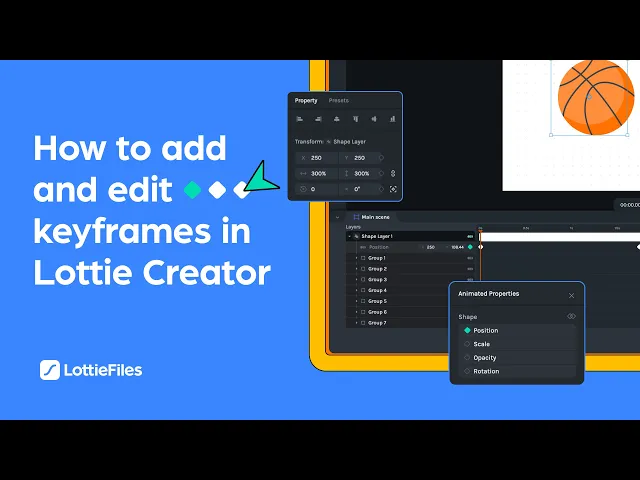The width and height of the screenshot is (640, 480).
Task: Switch to the Property tab
Action: pyautogui.click(x=306, y=100)
